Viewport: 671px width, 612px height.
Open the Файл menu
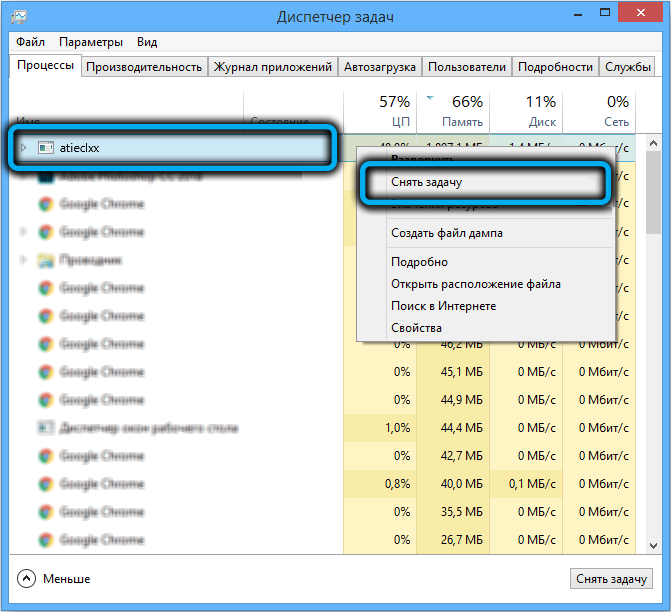(29, 42)
